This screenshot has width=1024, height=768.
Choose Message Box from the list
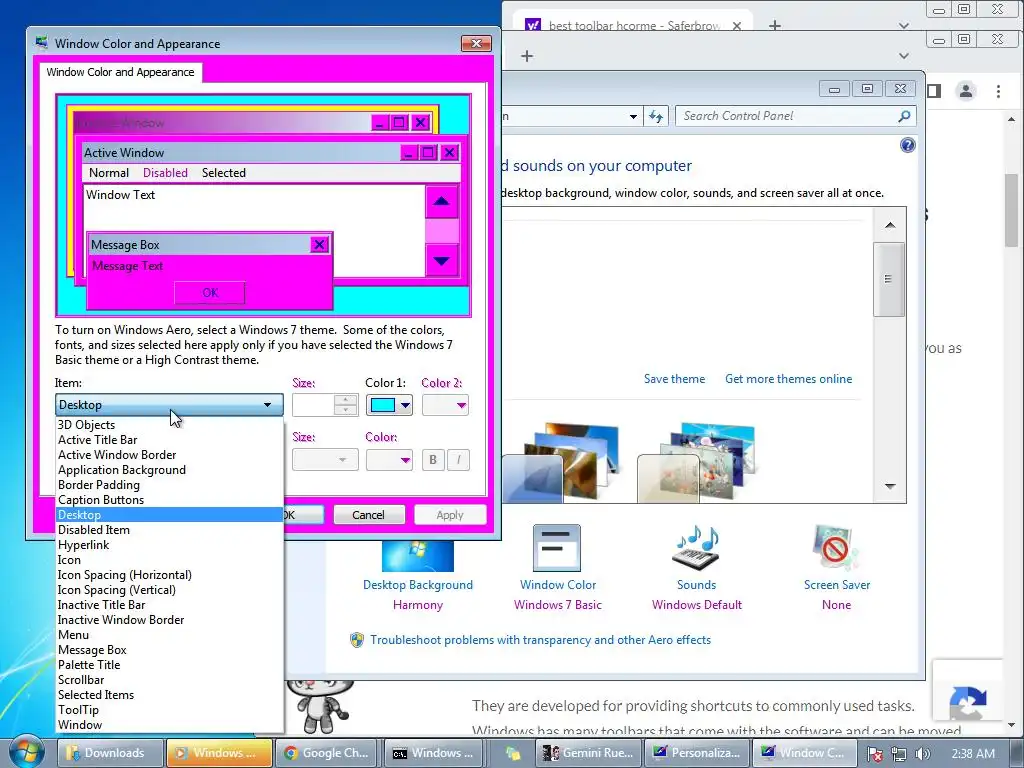[x=169, y=650]
